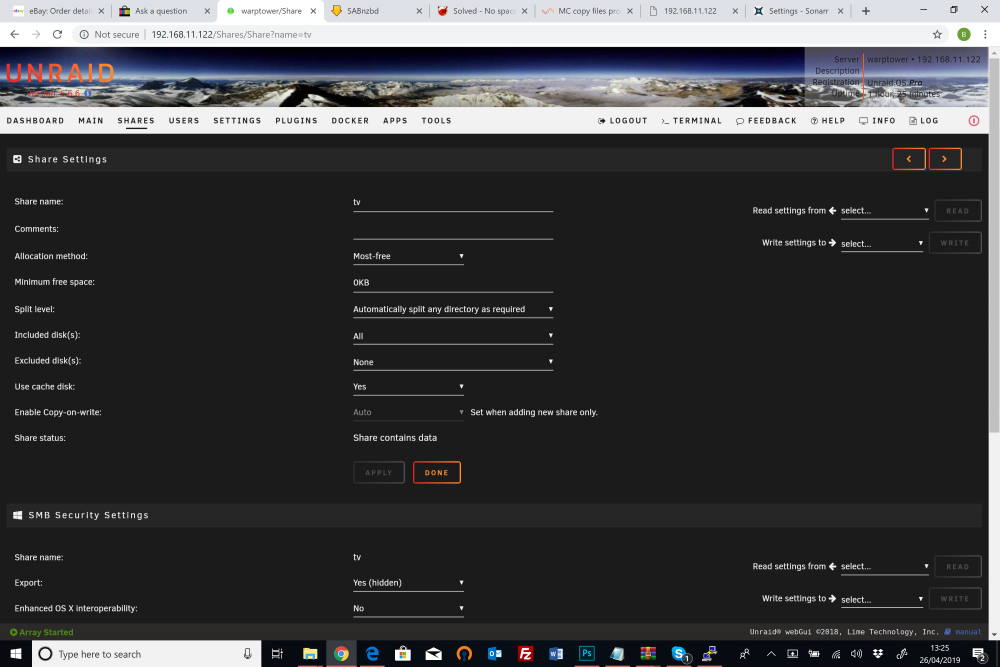Click the Minimum free space field
This screenshot has width=1000, height=667.
pyautogui.click(x=453, y=282)
